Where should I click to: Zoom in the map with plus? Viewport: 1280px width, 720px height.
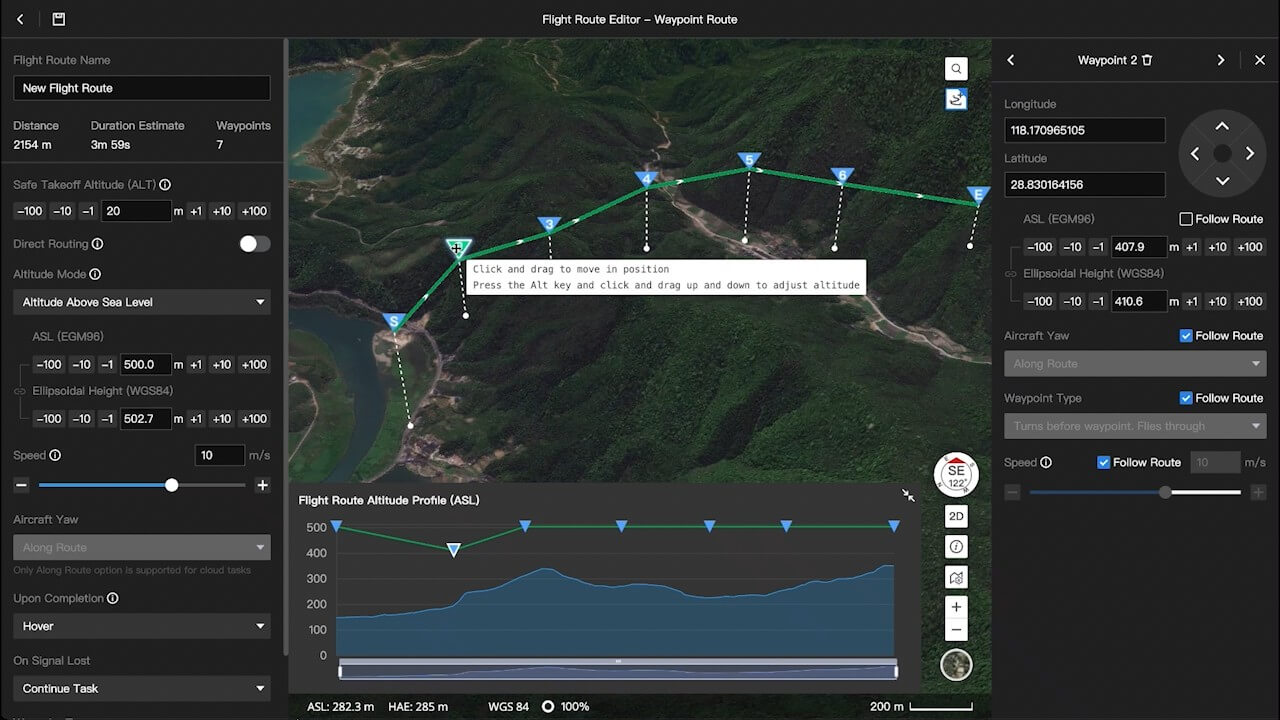tap(956, 607)
